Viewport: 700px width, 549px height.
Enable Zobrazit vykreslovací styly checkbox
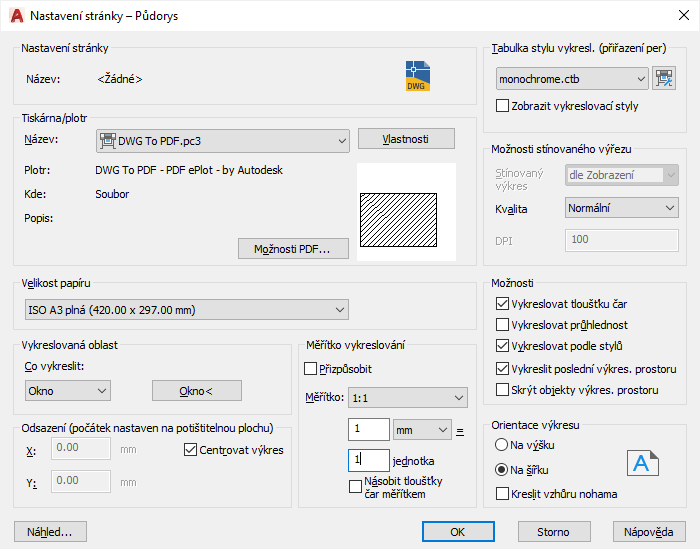point(502,106)
